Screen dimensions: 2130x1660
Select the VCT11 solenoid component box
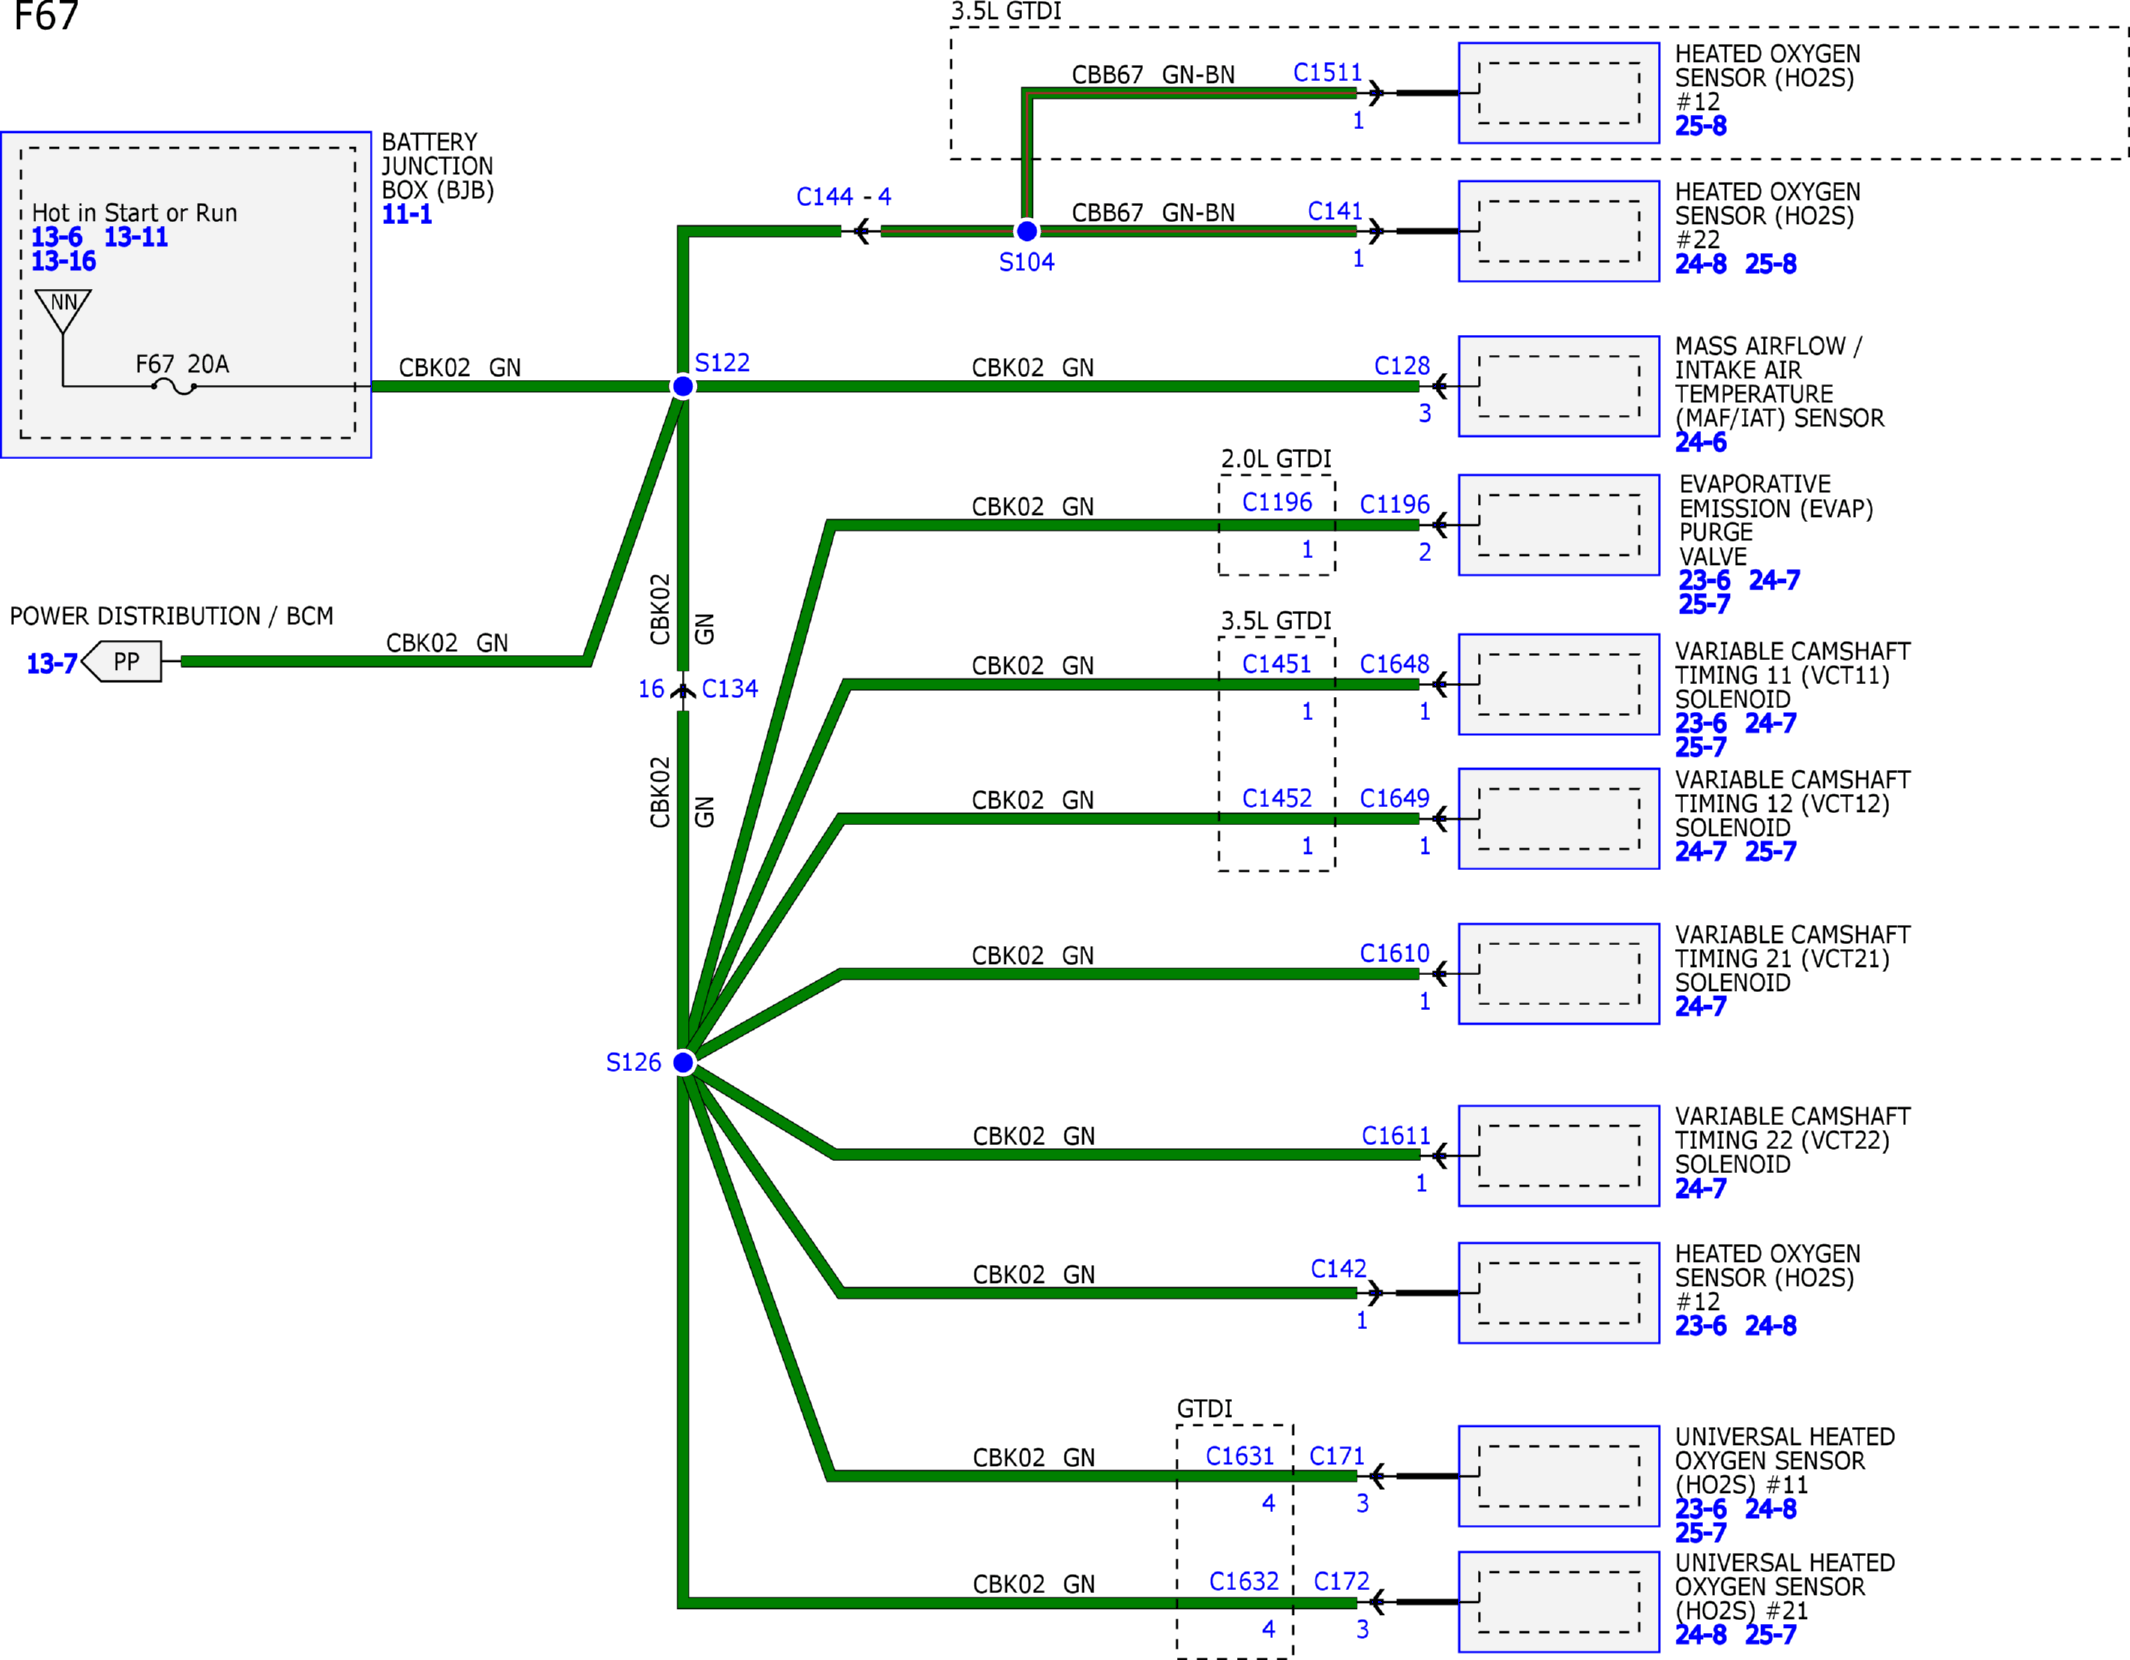pyautogui.click(x=1559, y=684)
